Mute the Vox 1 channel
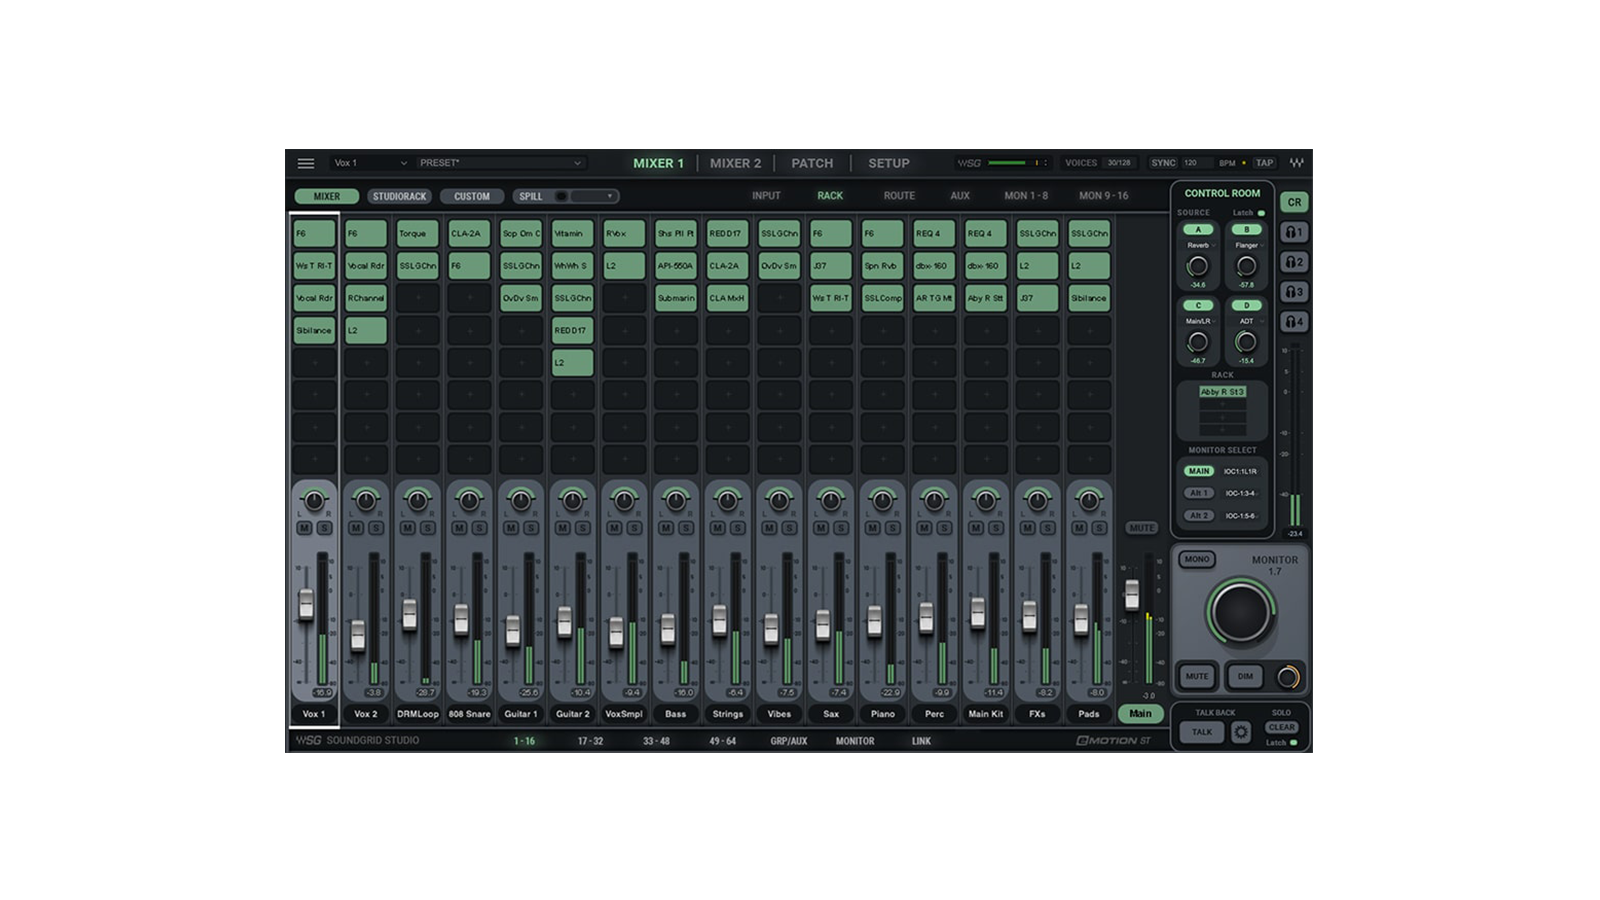Viewport: 1600px width, 900px height. [x=305, y=528]
